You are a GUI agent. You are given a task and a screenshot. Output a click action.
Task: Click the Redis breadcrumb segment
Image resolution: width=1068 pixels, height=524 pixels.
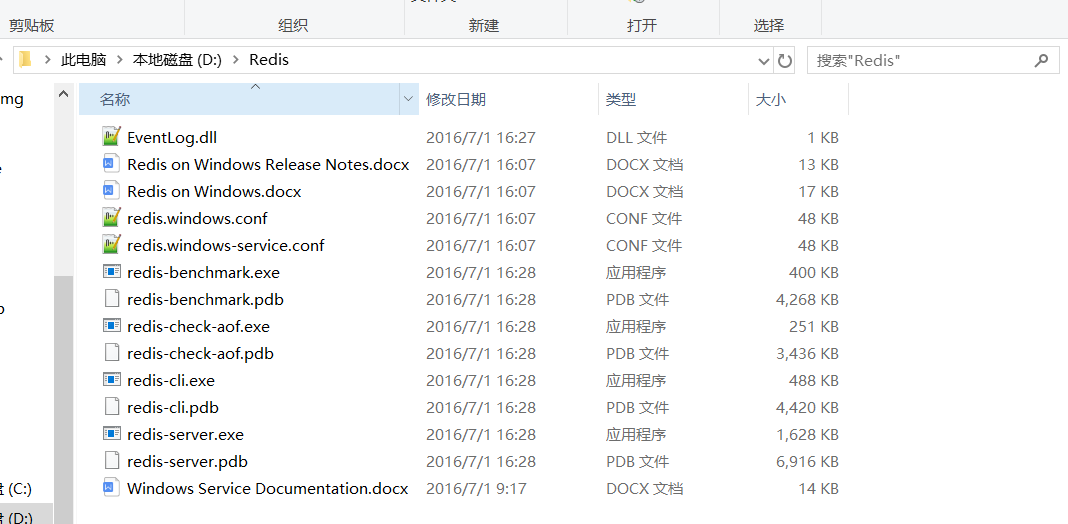pos(269,60)
